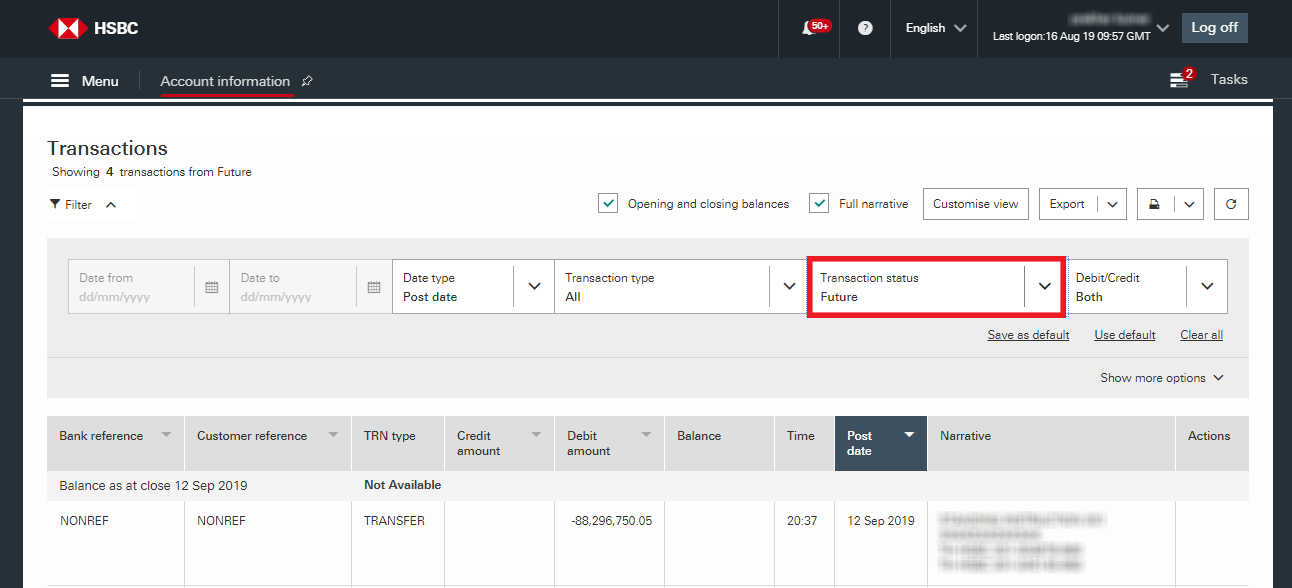Image resolution: width=1292 pixels, height=588 pixels.
Task: Open the Tasks menu item
Action: coord(1229,79)
